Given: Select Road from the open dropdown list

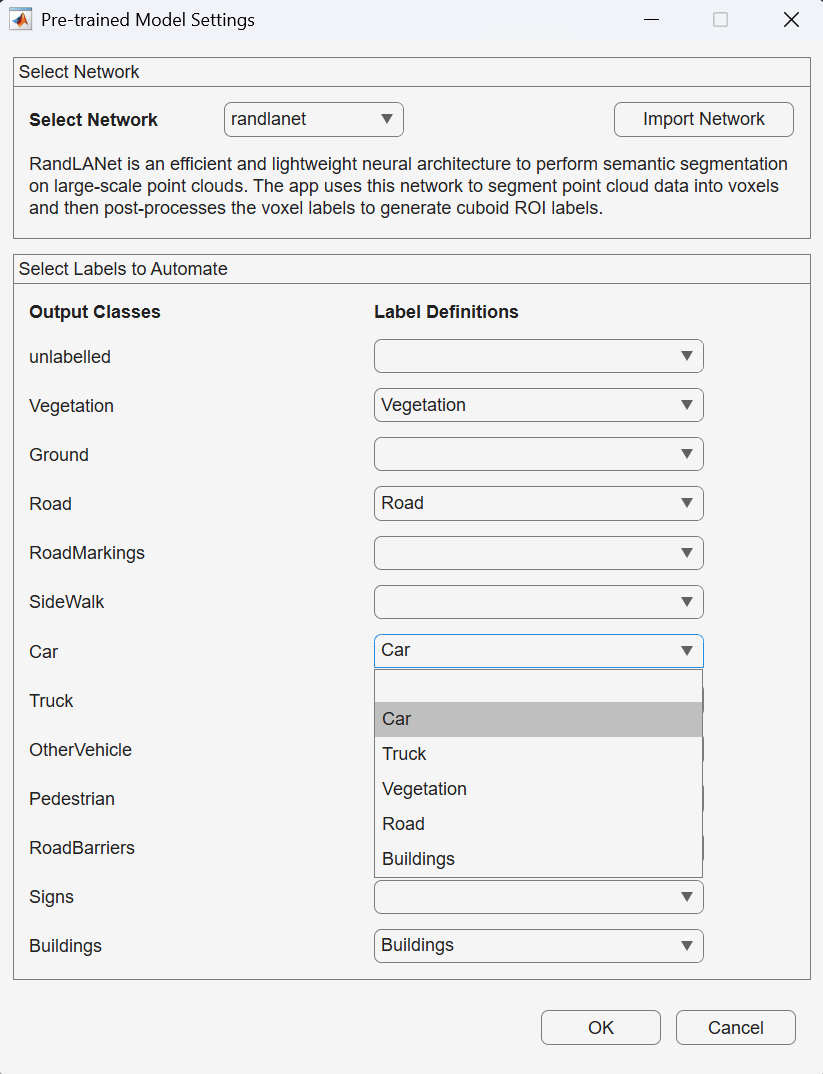Looking at the screenshot, I should [539, 824].
